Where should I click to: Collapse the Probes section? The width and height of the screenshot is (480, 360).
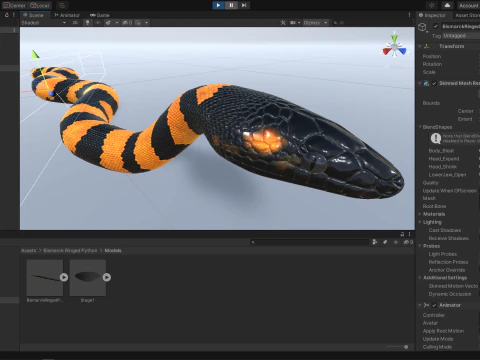(x=420, y=246)
